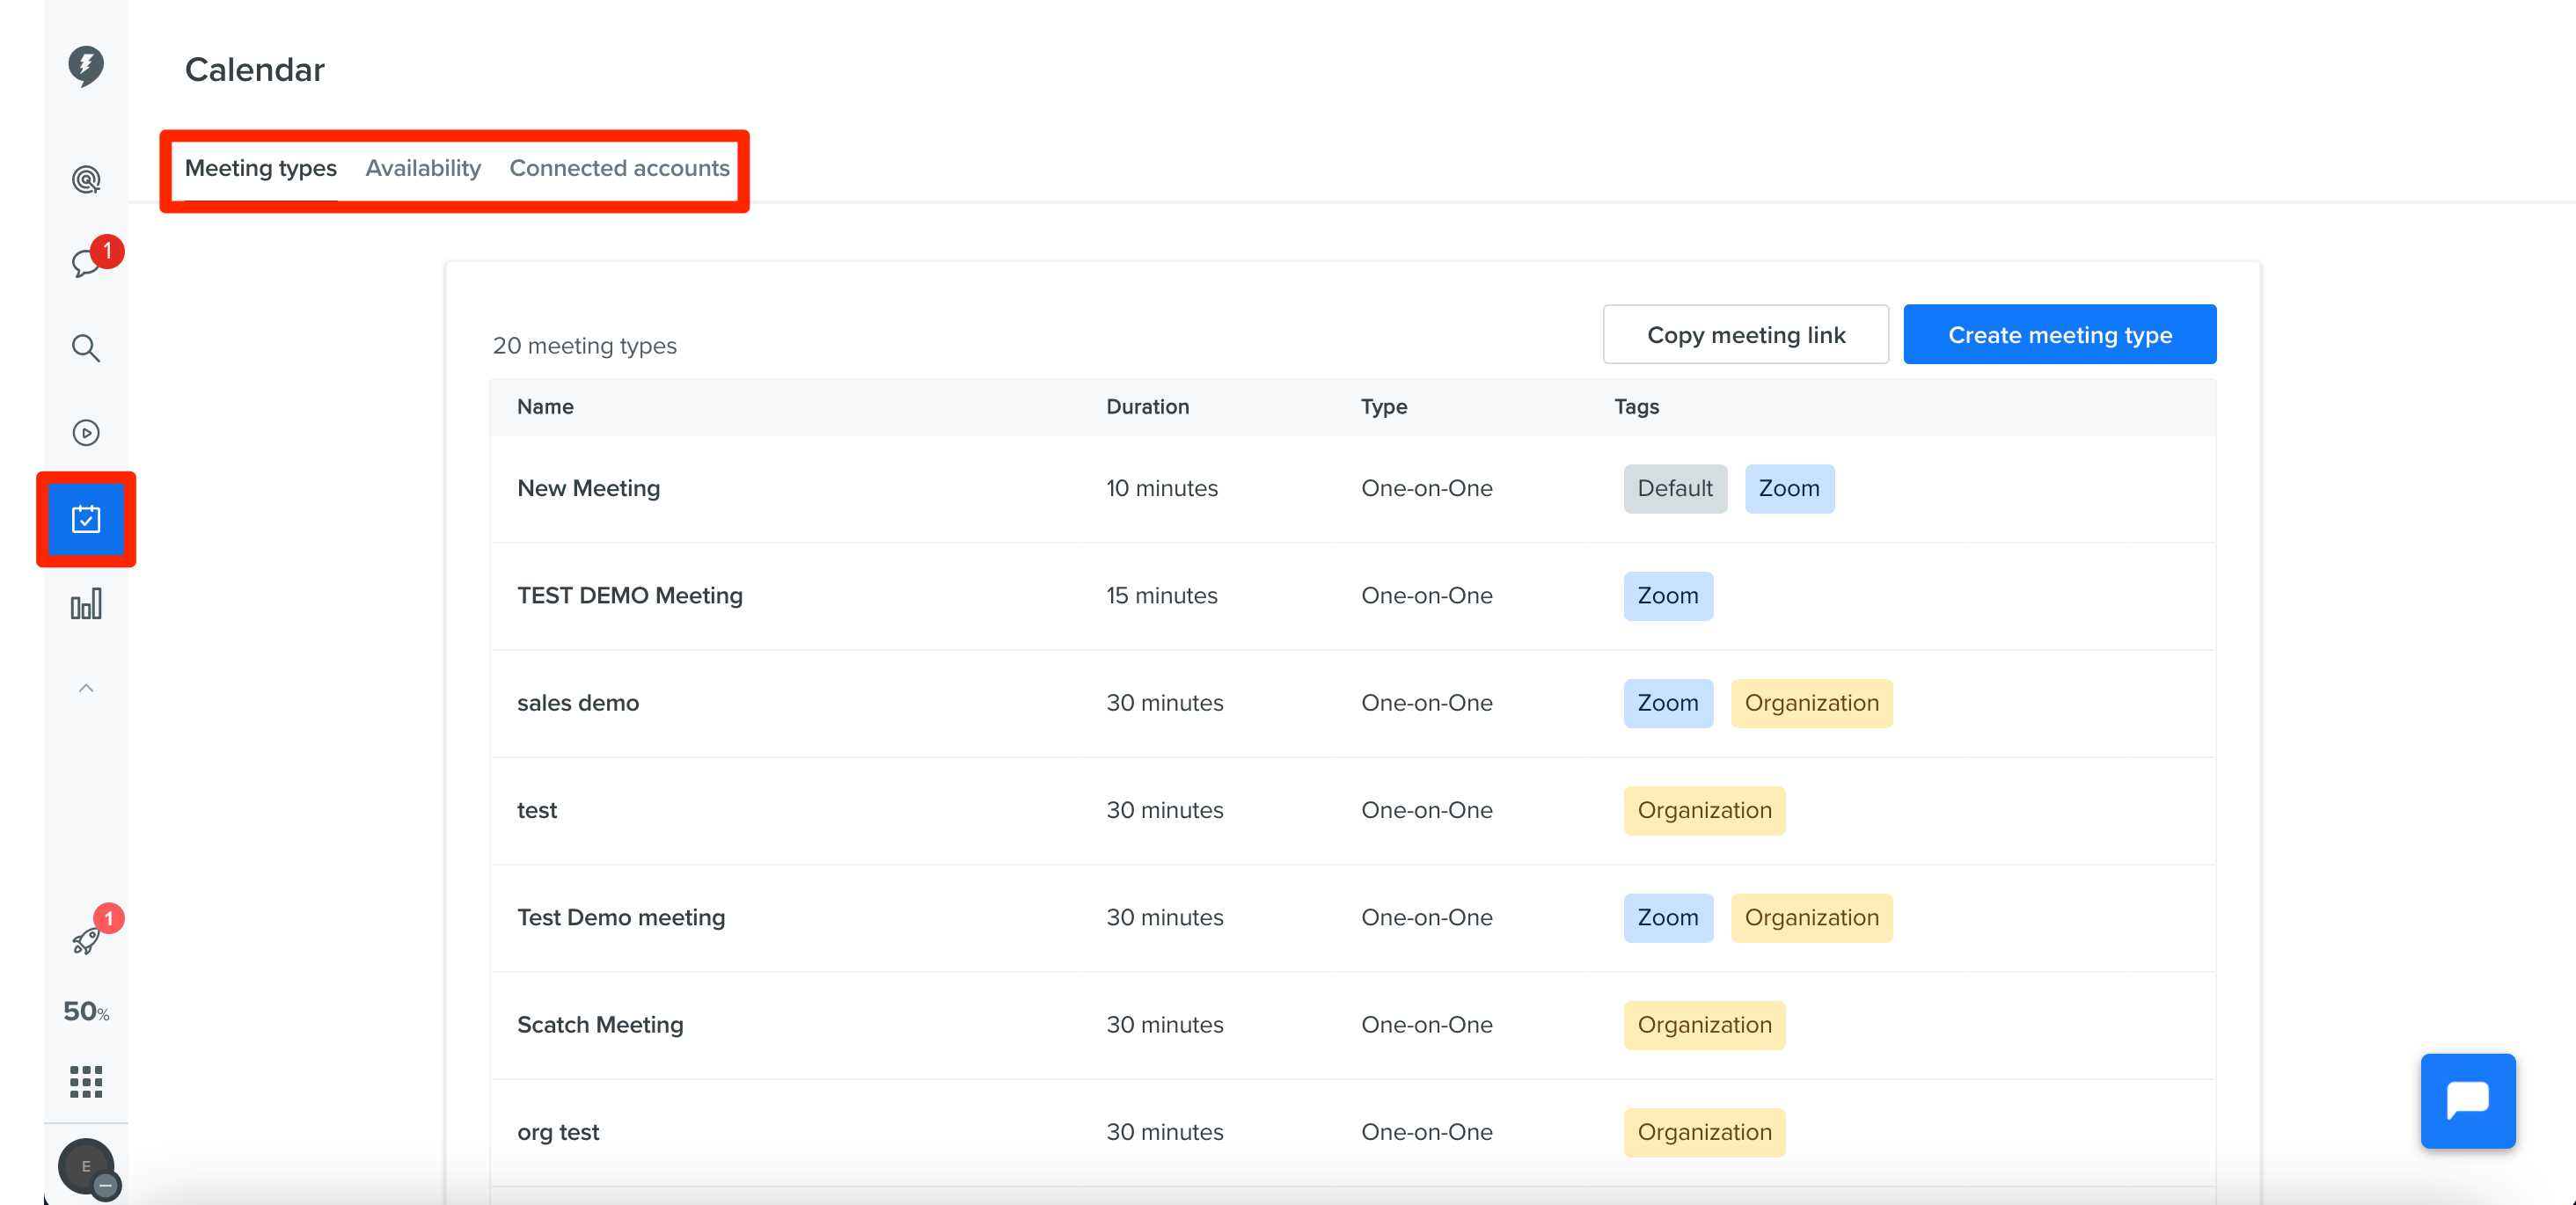Click the 10 minutes duration cell
The image size is (2576, 1205).
point(1161,489)
